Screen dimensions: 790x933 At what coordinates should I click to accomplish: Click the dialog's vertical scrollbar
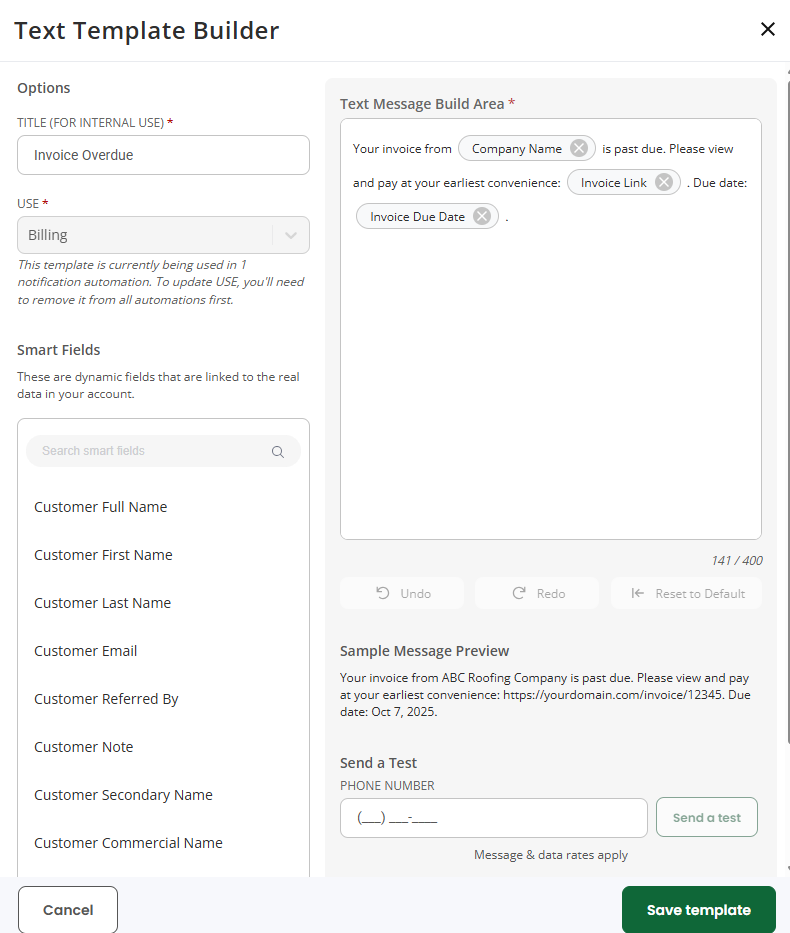pyautogui.click(x=788, y=411)
